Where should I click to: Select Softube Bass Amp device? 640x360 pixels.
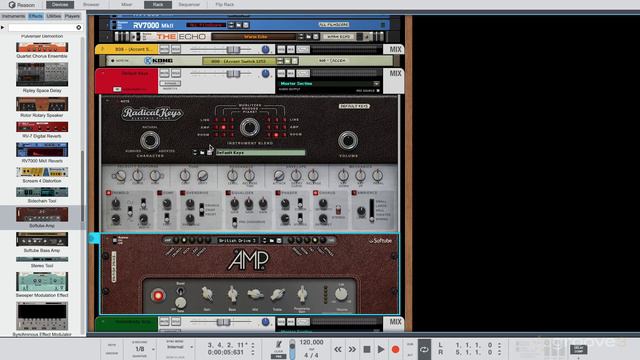(x=42, y=242)
